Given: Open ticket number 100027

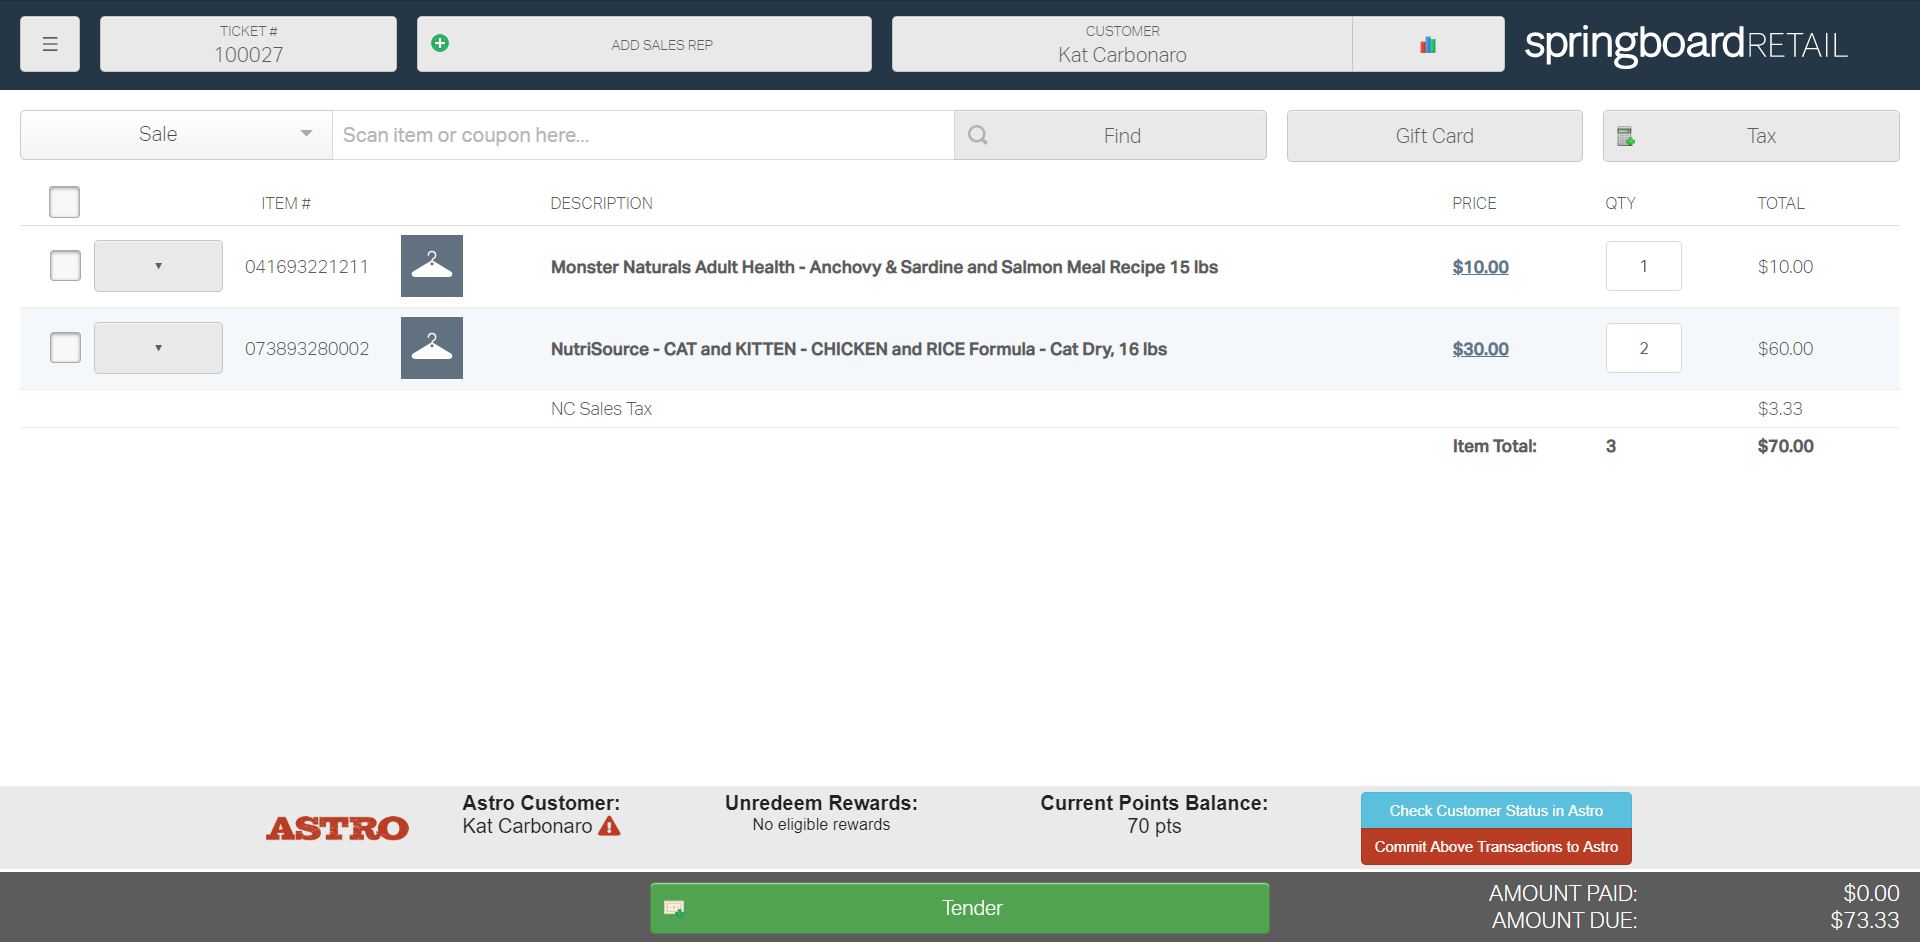Looking at the screenshot, I should click(248, 44).
